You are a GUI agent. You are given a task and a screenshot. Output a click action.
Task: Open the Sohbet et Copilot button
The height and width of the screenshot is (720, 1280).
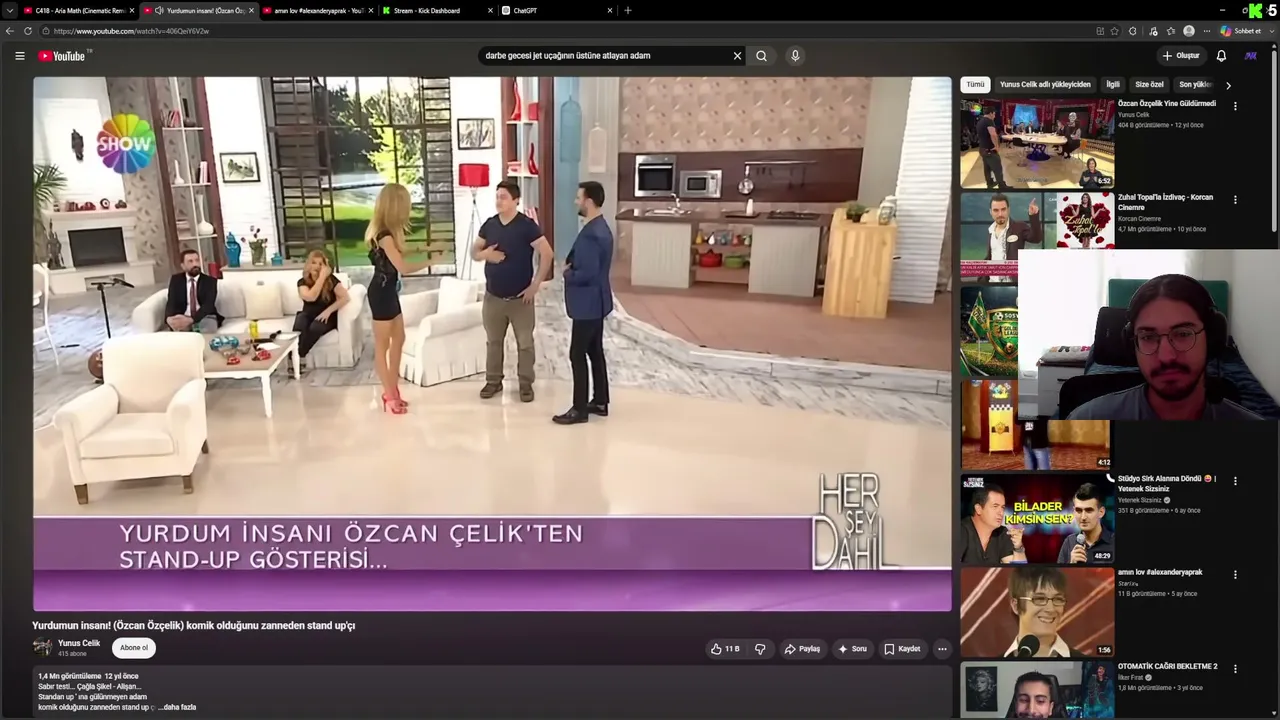1241,31
